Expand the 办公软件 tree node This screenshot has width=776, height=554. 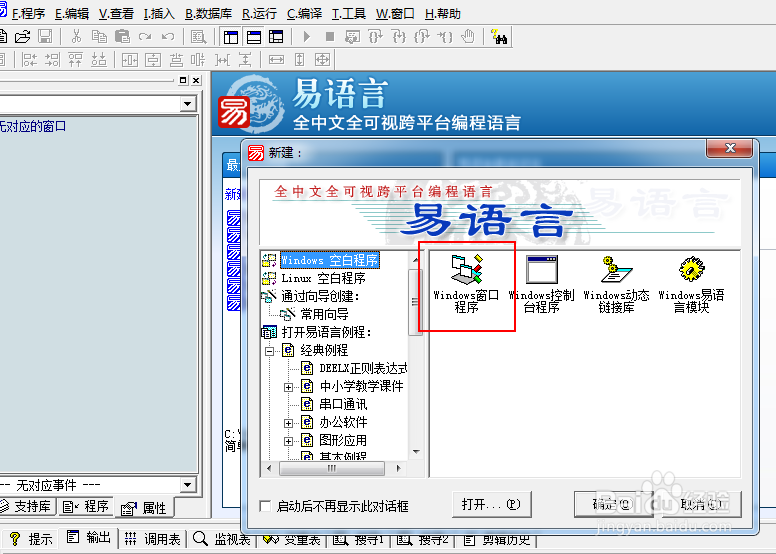[289, 423]
